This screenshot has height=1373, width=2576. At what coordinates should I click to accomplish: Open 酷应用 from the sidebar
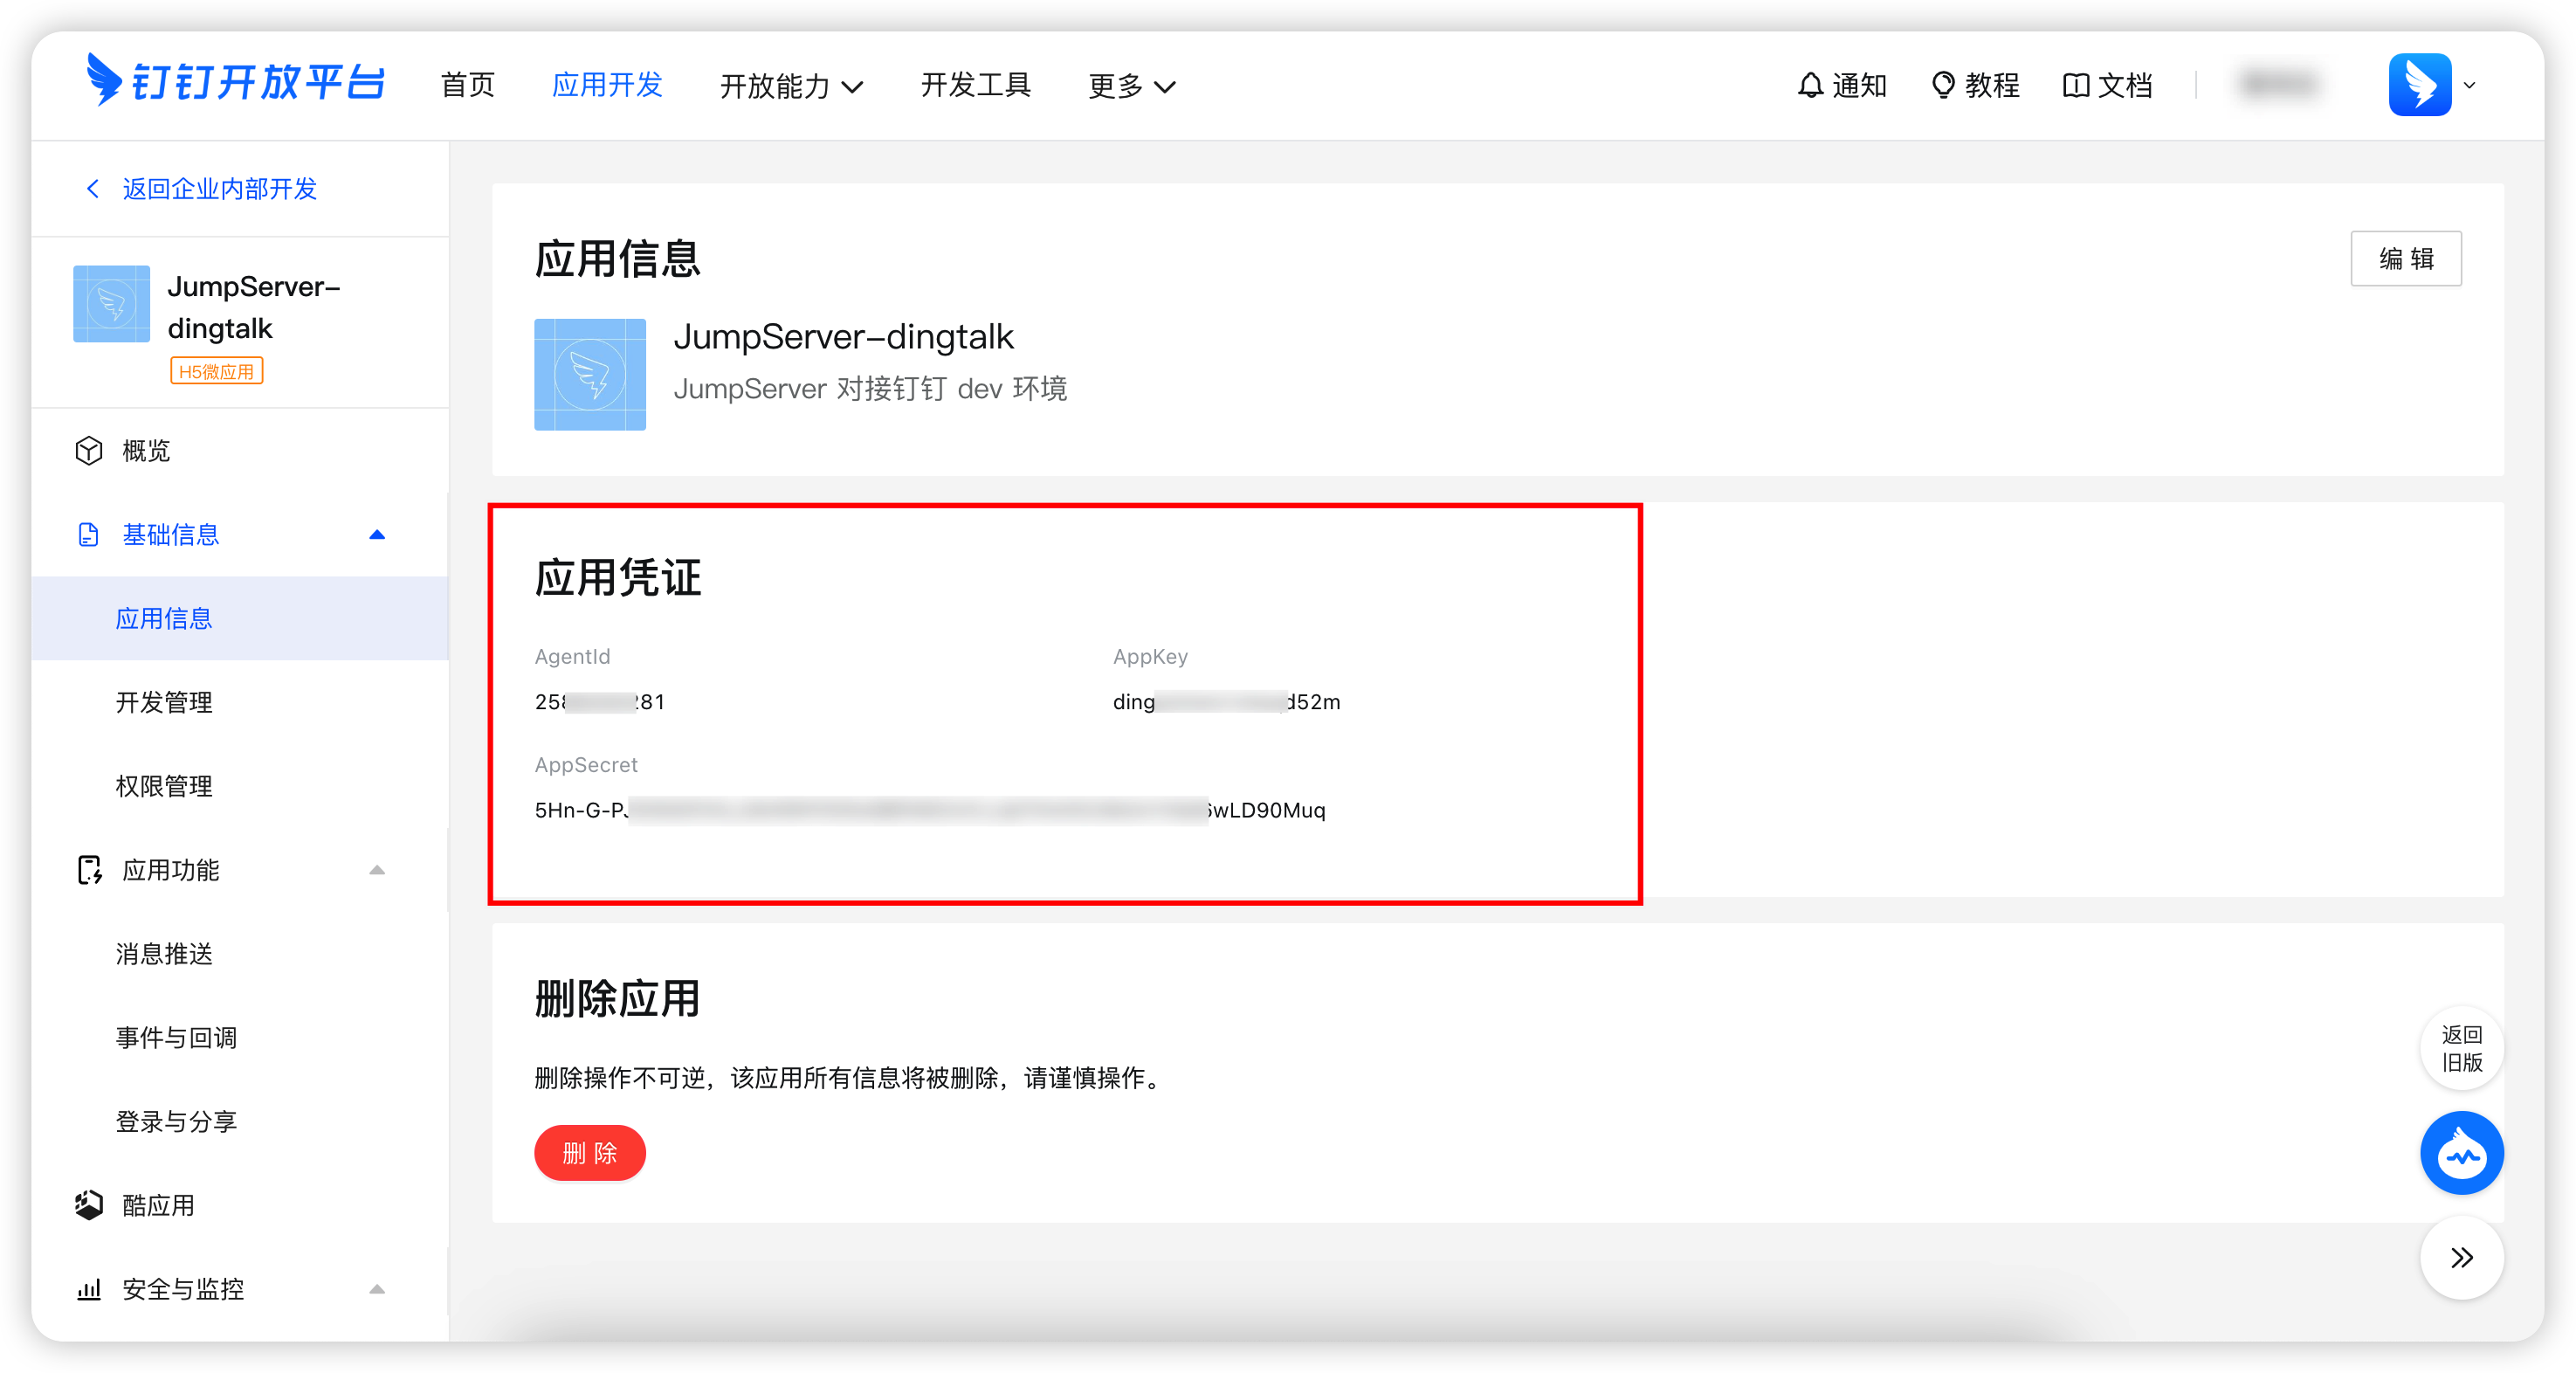pos(158,1206)
